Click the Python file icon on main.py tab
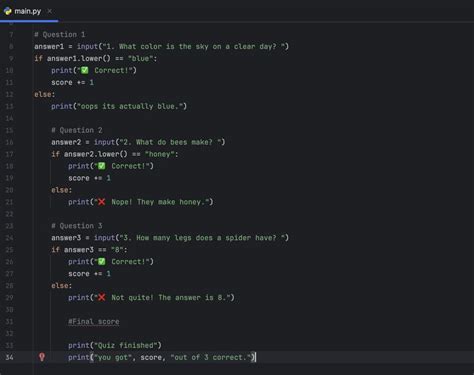The image size is (474, 375). pyautogui.click(x=8, y=11)
